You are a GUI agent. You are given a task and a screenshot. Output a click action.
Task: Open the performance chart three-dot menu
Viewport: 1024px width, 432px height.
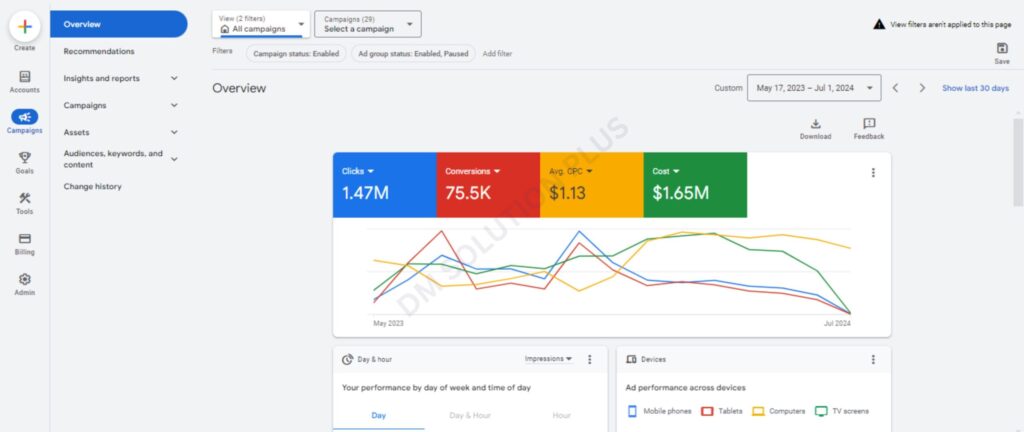tap(873, 173)
